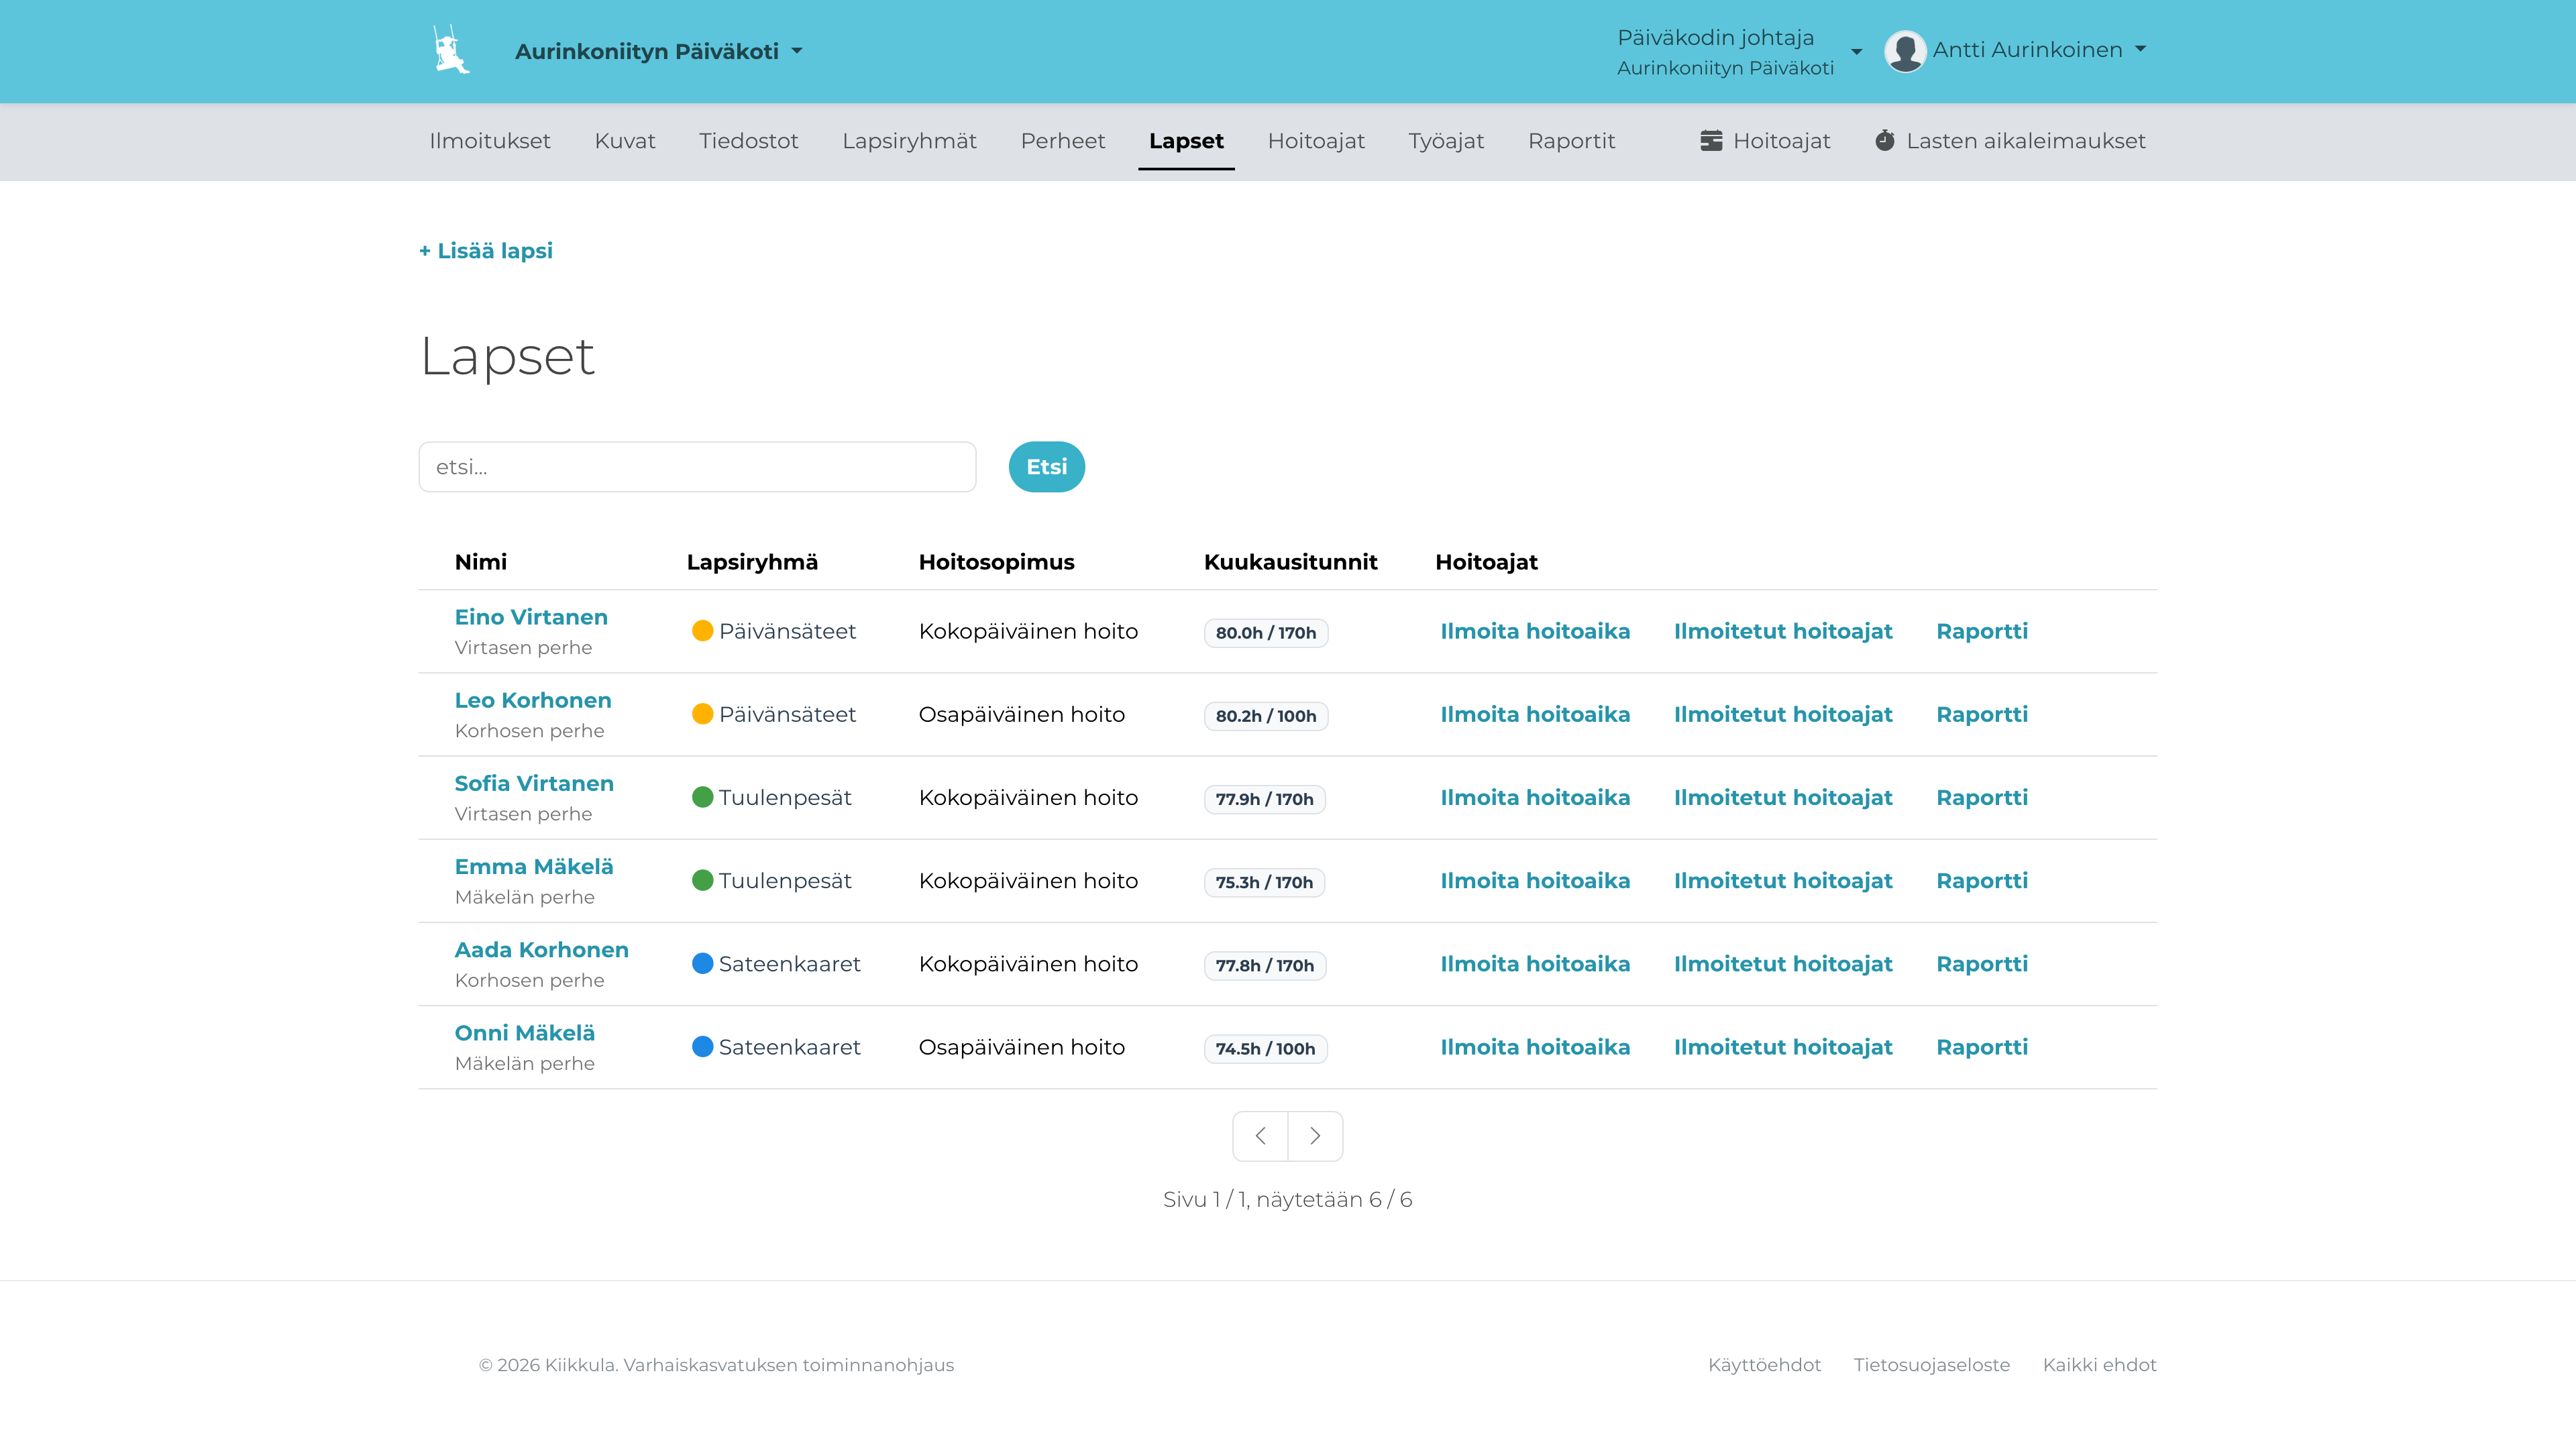This screenshot has height=1449, width=2576.
Task: Open Ilmoitetut hoitoajat for Aada Korhonen
Action: 1783,963
